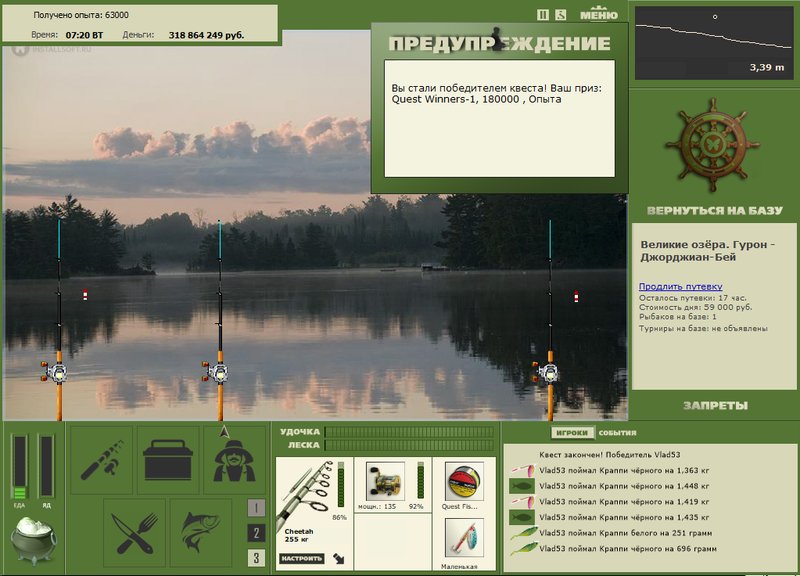Image resolution: width=800 pixels, height=576 pixels.
Task: Click Квест закончен! Победитель Vlad53 entry
Action: pyautogui.click(x=609, y=455)
